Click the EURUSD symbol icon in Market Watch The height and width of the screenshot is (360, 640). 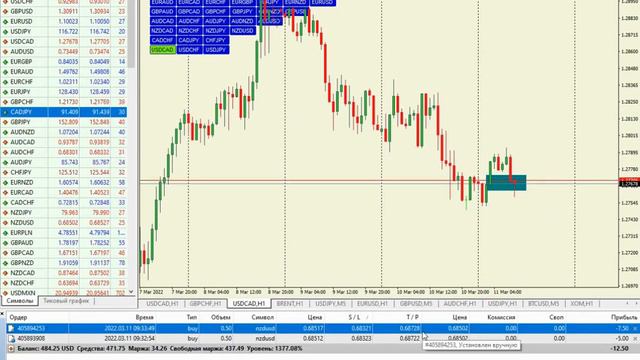(x=5, y=21)
